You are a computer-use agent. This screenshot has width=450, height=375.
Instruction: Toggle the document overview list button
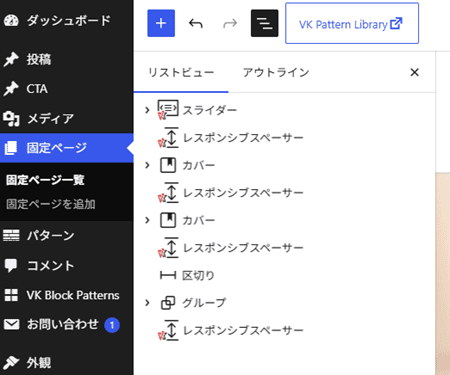pos(264,23)
